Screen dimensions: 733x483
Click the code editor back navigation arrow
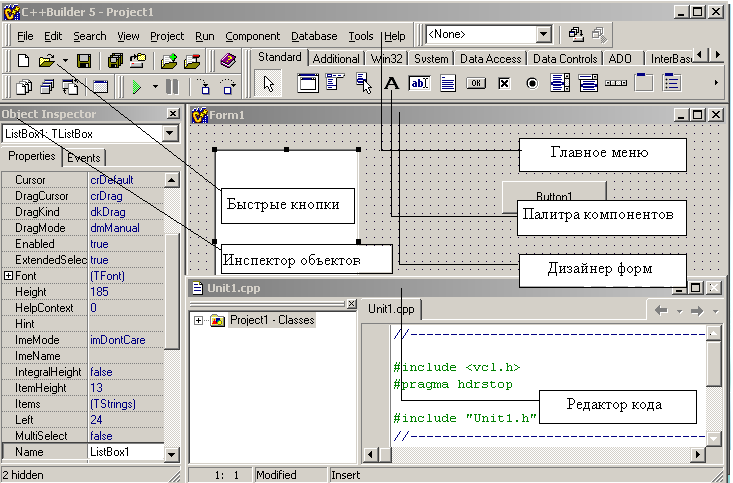(661, 310)
